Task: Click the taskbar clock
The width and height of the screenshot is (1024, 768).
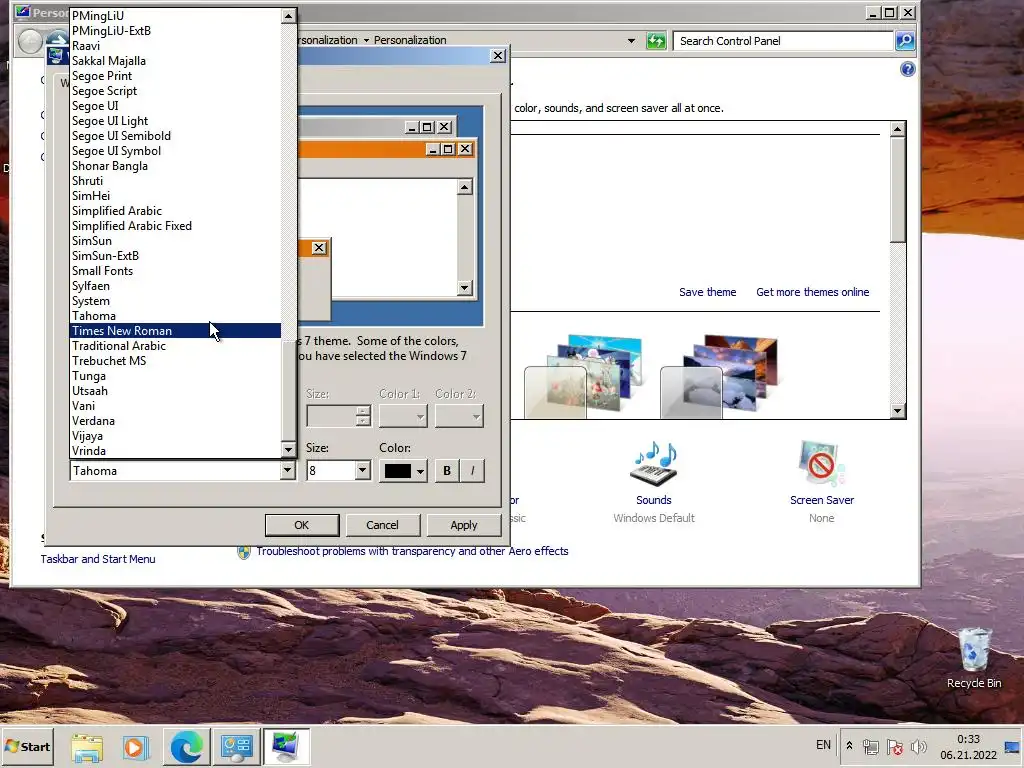Action: coord(968,746)
